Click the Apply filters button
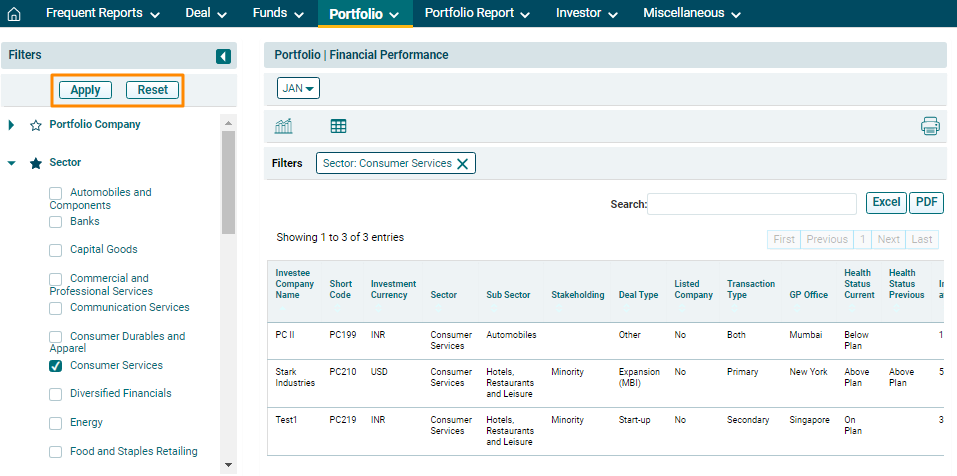The height and width of the screenshot is (476, 957). (85, 90)
